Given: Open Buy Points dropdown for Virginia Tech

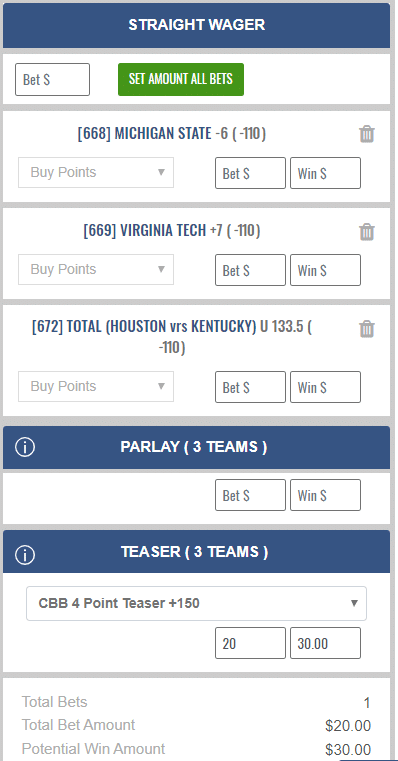Looking at the screenshot, I should [x=96, y=269].
